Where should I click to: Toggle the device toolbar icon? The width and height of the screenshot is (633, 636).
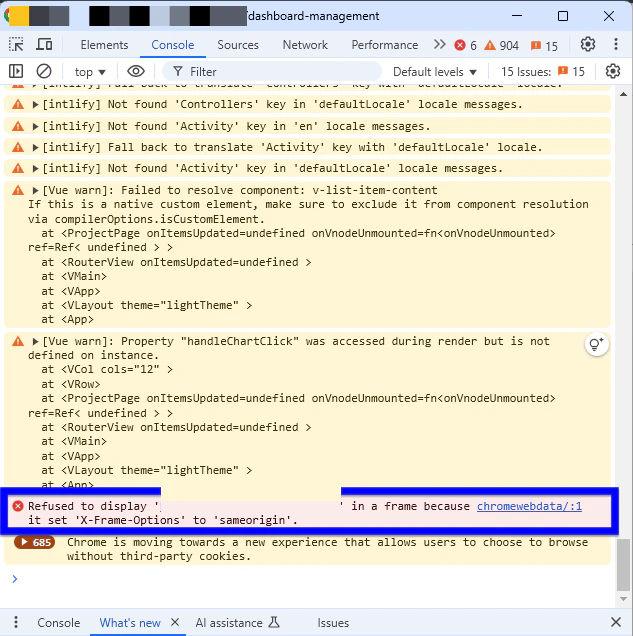44,44
